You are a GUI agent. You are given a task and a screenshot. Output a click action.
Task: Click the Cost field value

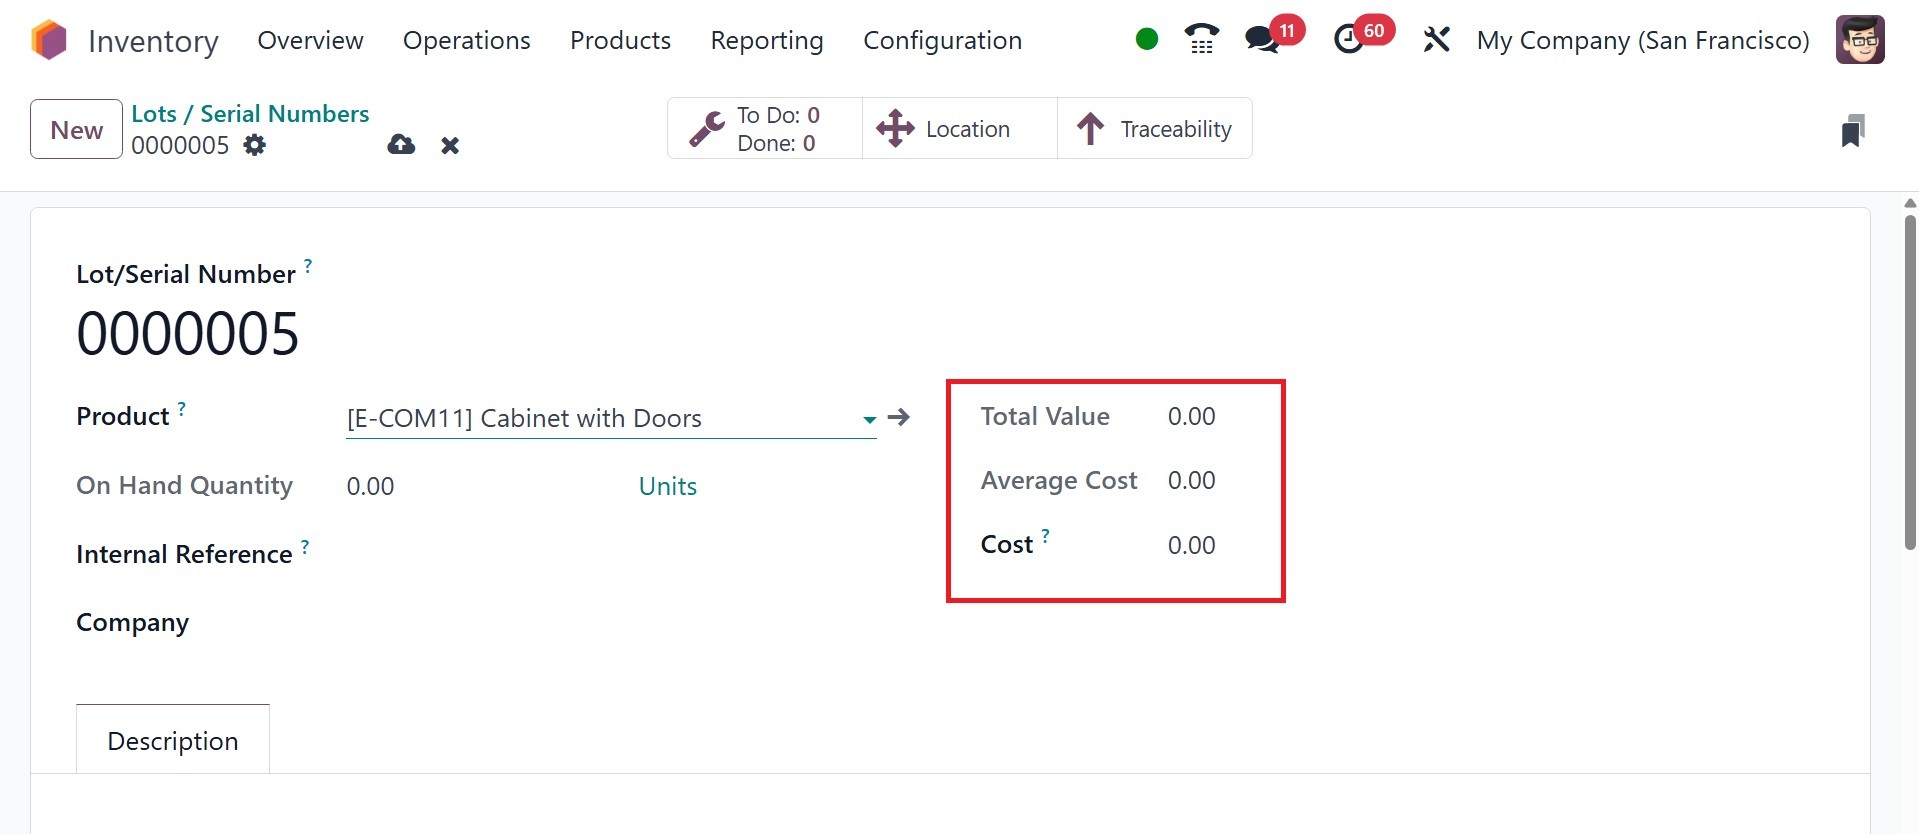(1191, 545)
